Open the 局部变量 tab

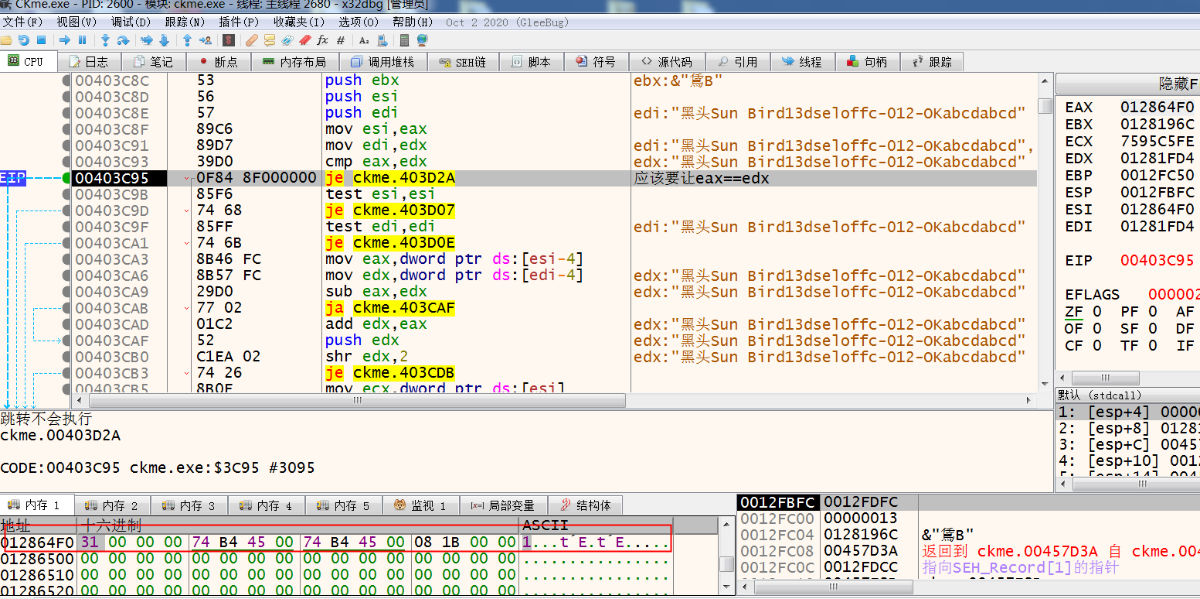503,505
